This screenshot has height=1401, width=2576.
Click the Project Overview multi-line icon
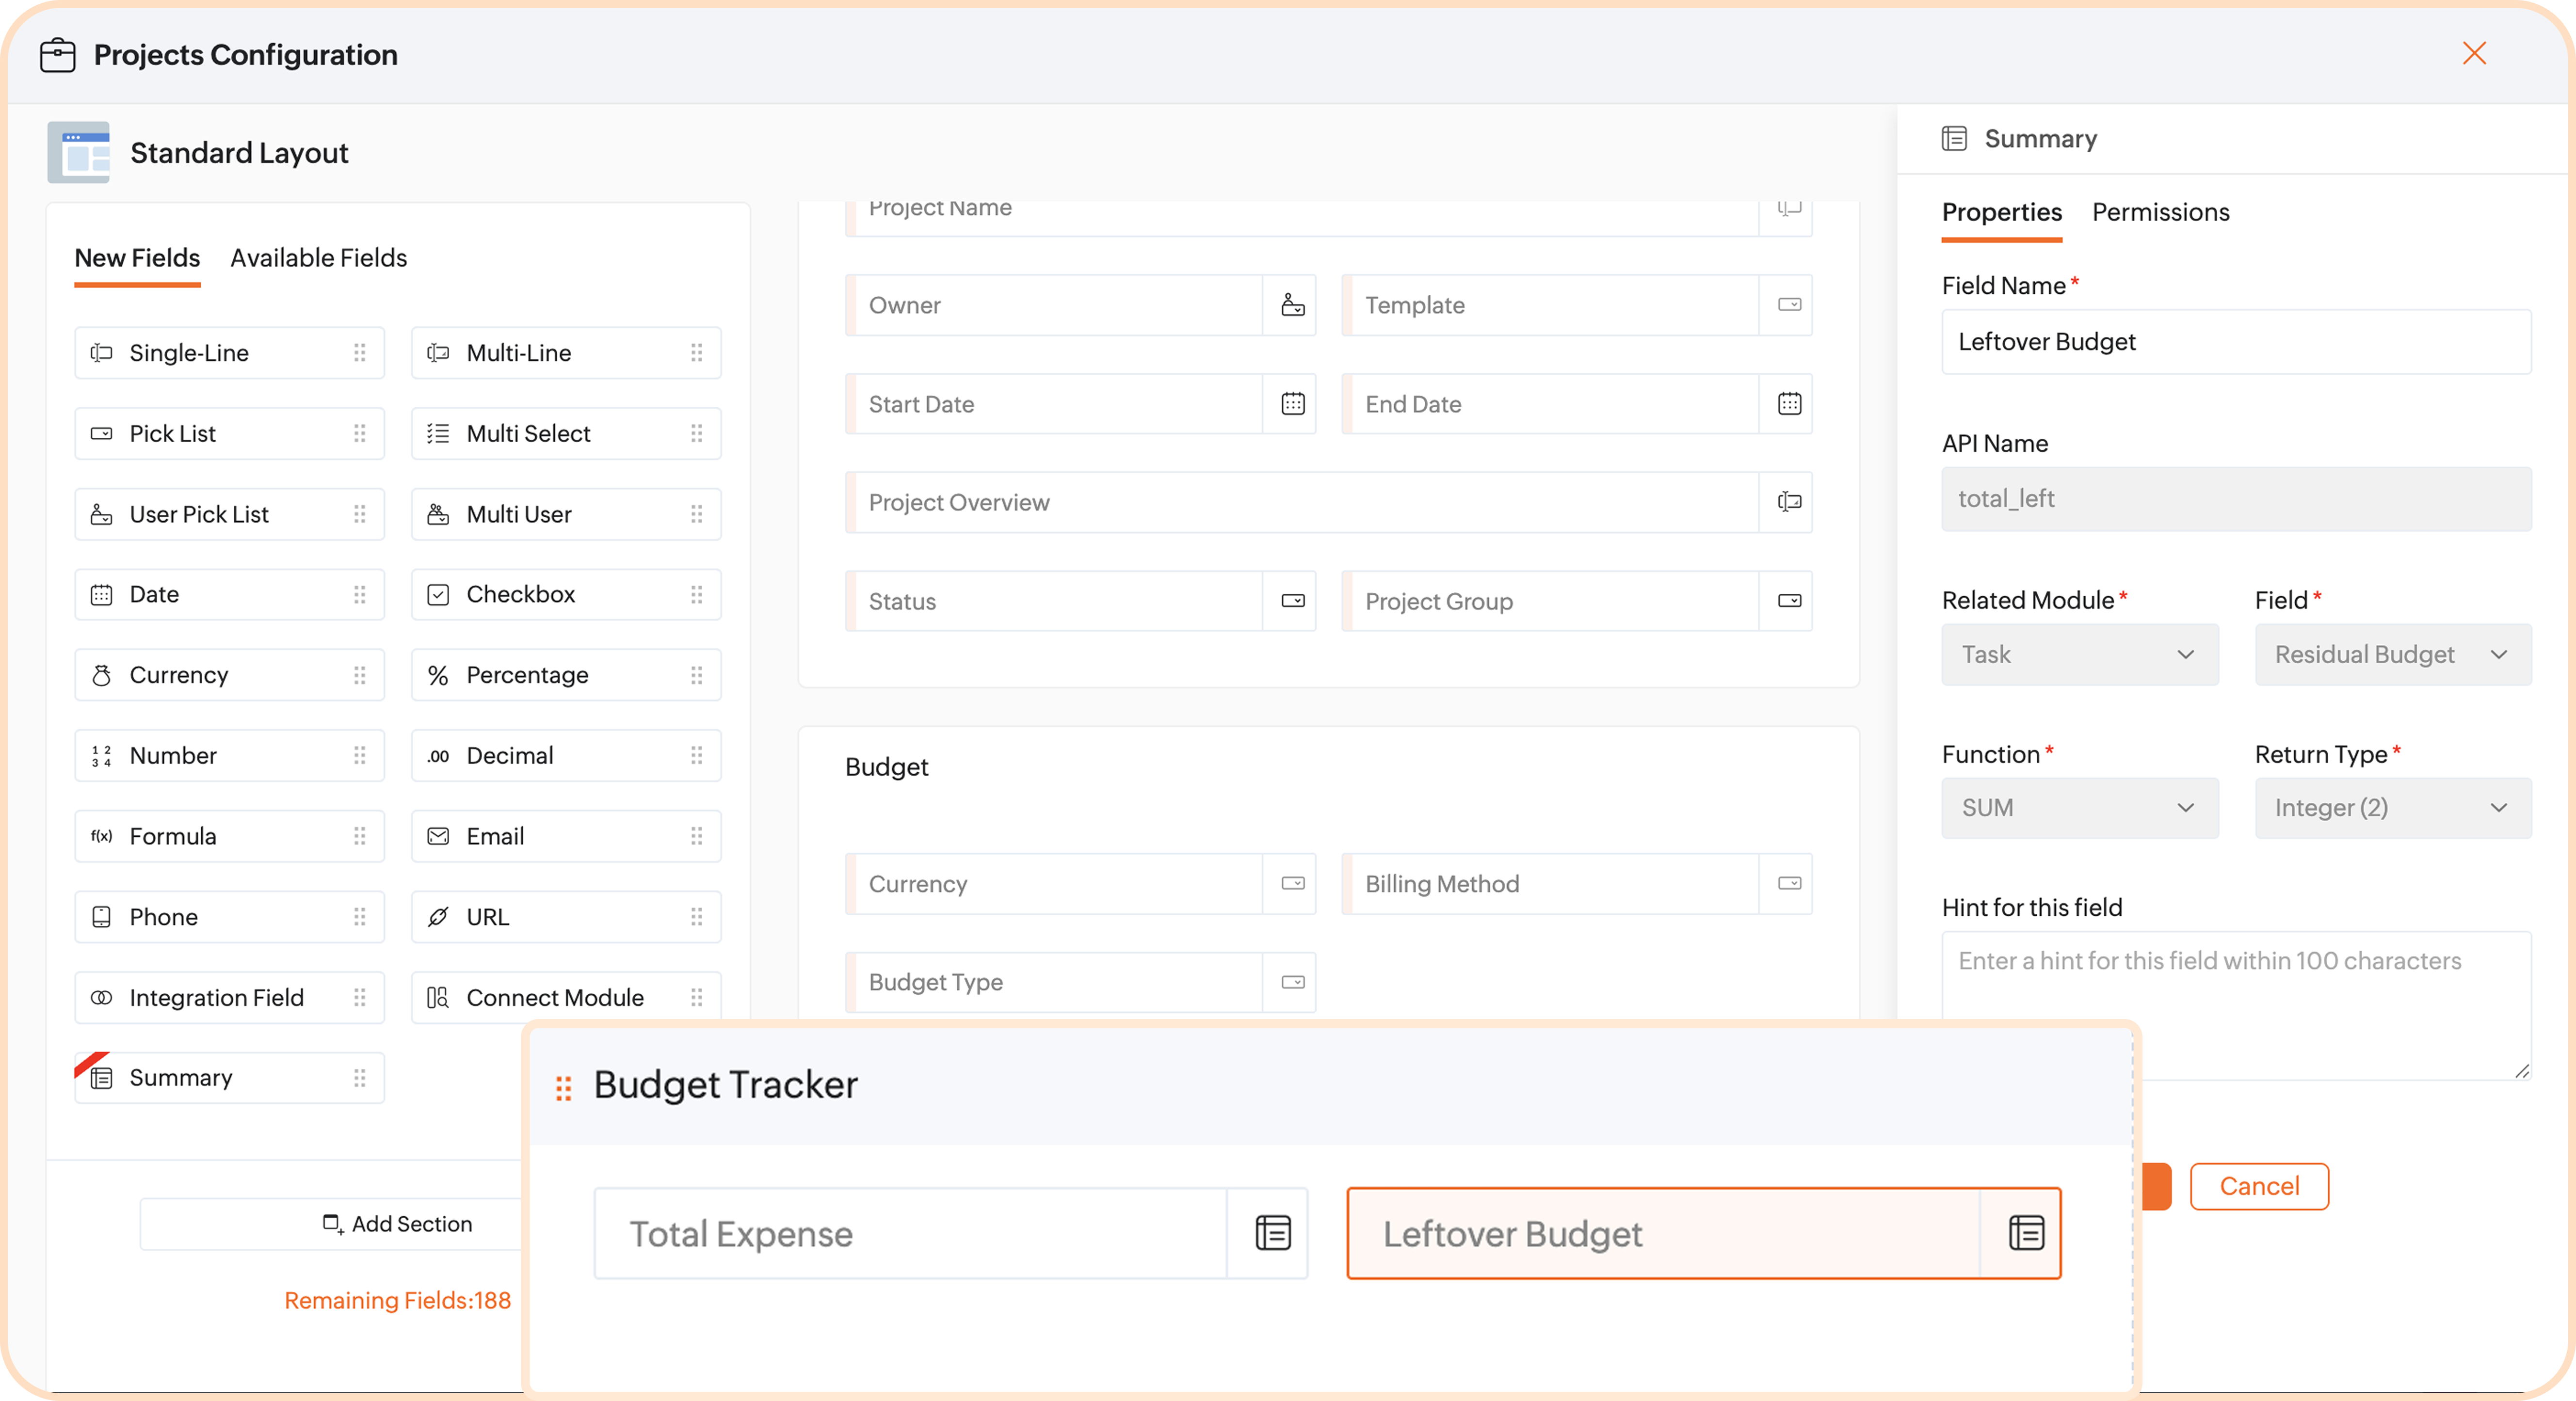[x=1789, y=502]
